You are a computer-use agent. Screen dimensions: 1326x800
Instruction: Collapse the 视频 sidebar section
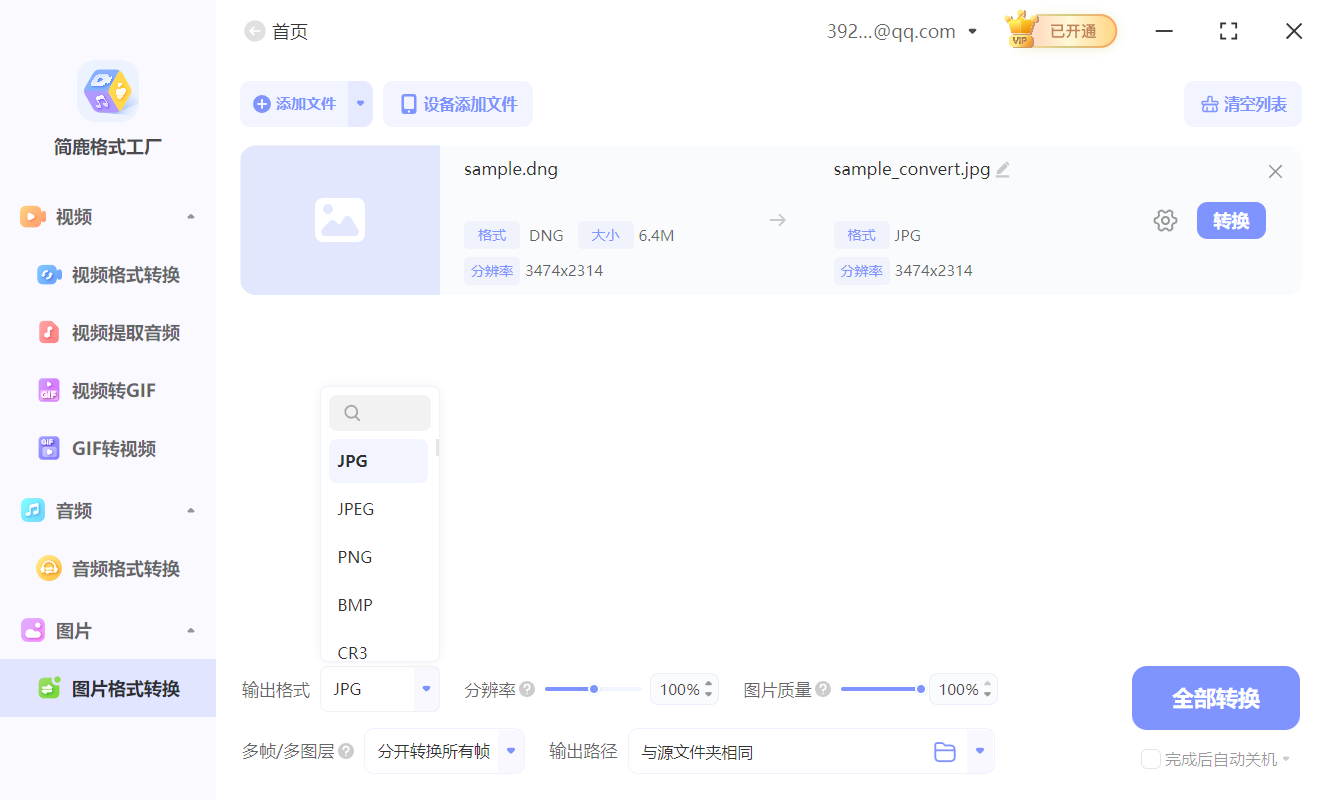point(190,216)
